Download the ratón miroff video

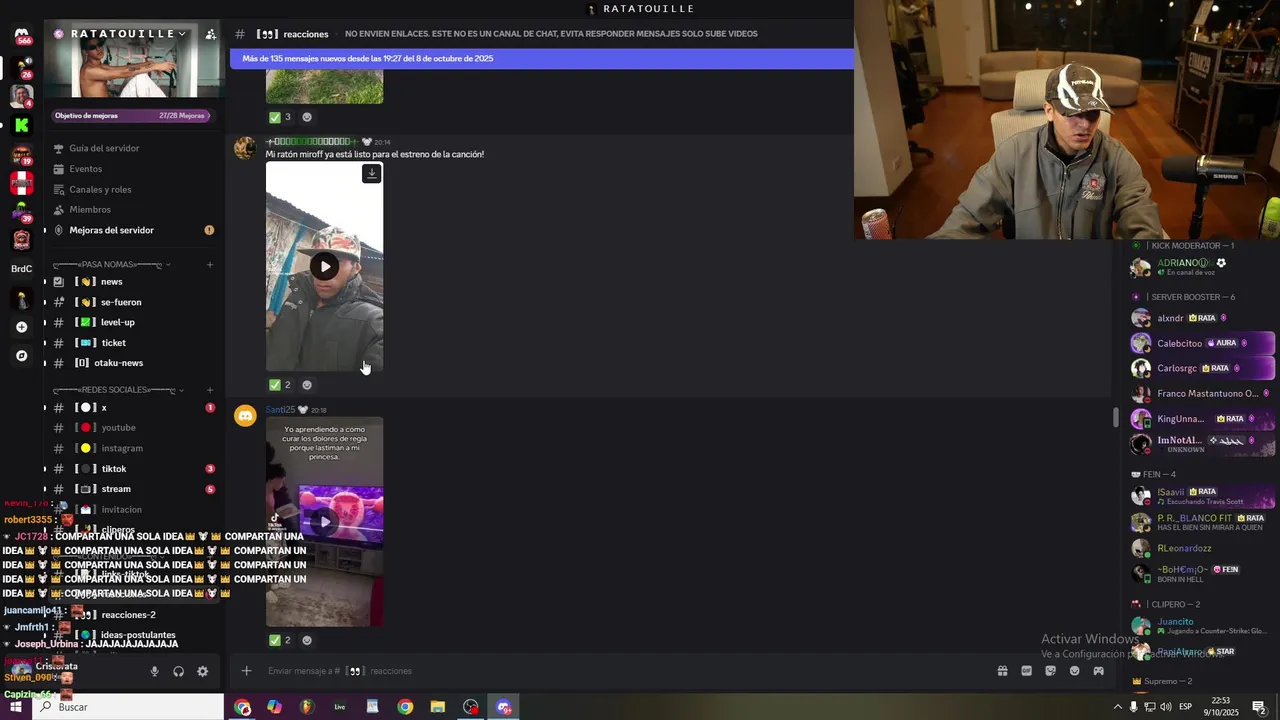click(371, 174)
